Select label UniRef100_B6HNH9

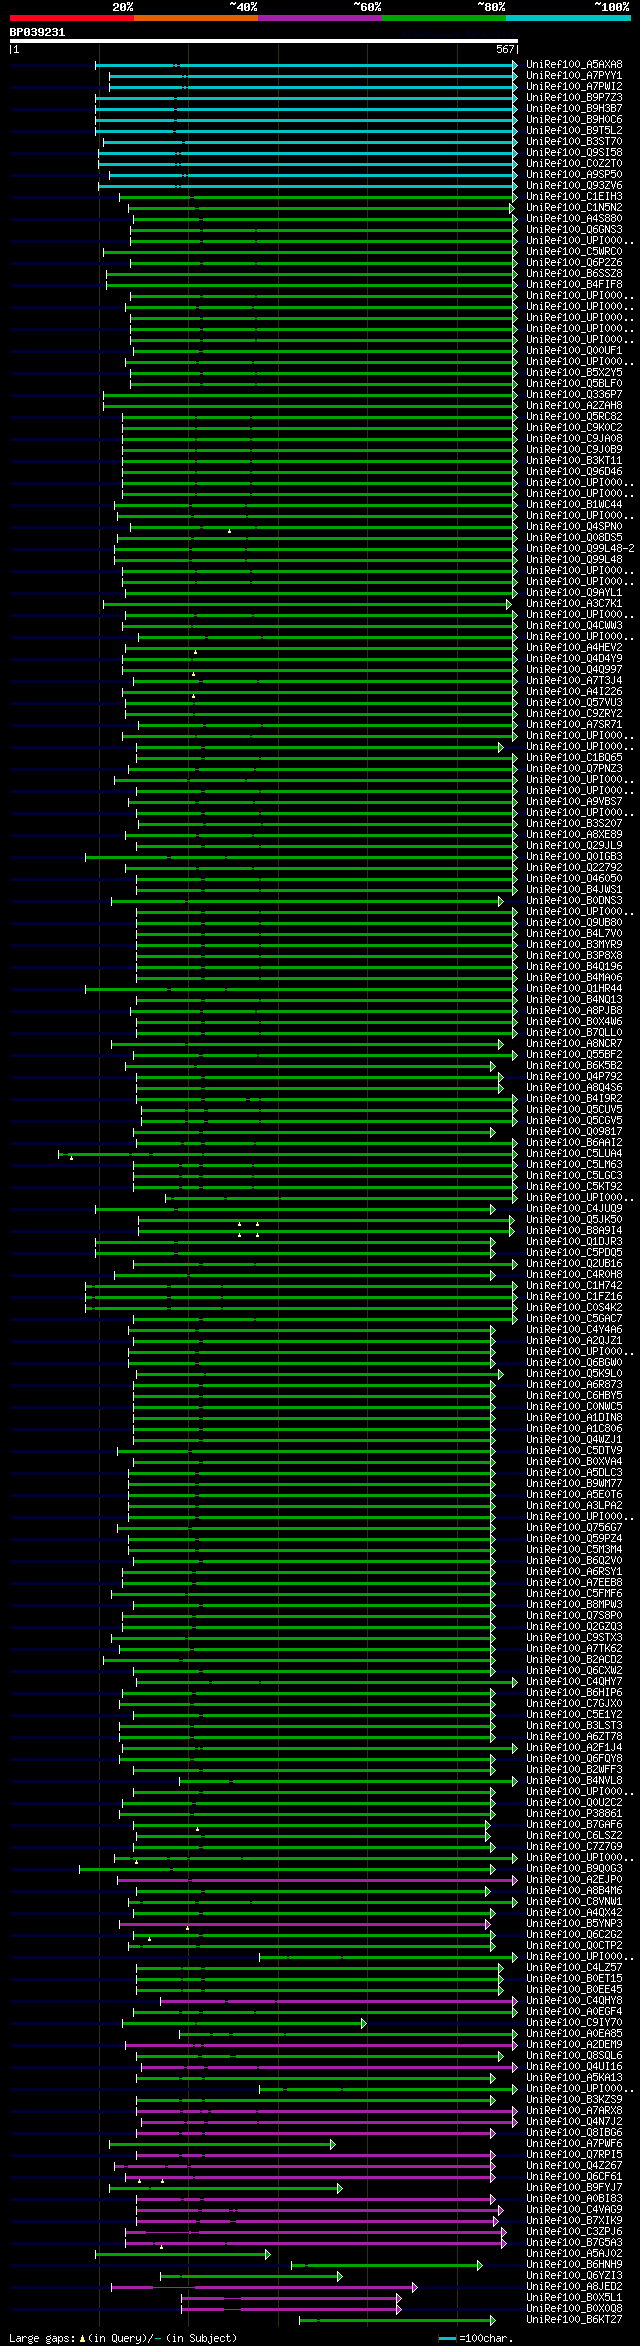574,2265
